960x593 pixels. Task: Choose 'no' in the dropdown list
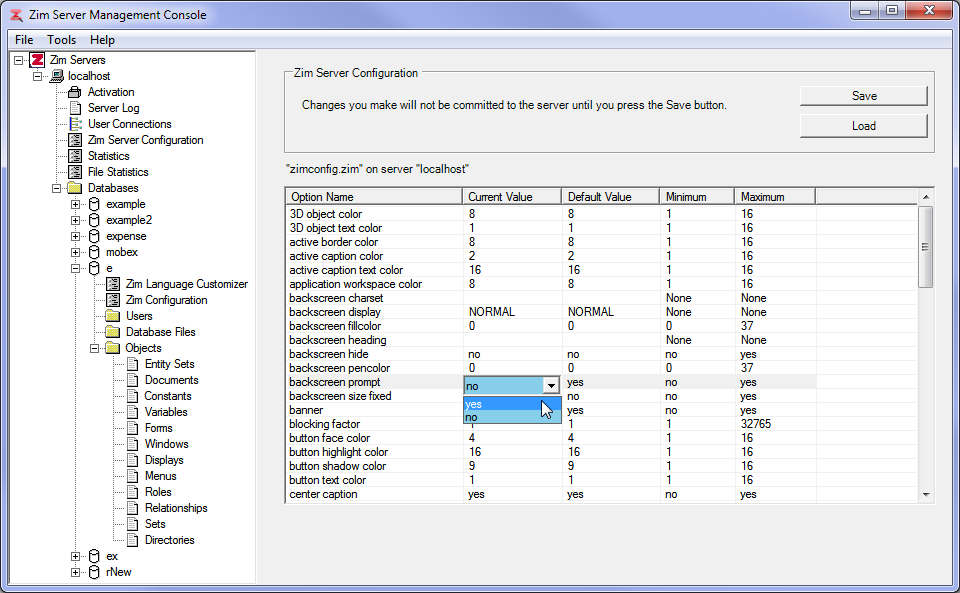coord(512,417)
